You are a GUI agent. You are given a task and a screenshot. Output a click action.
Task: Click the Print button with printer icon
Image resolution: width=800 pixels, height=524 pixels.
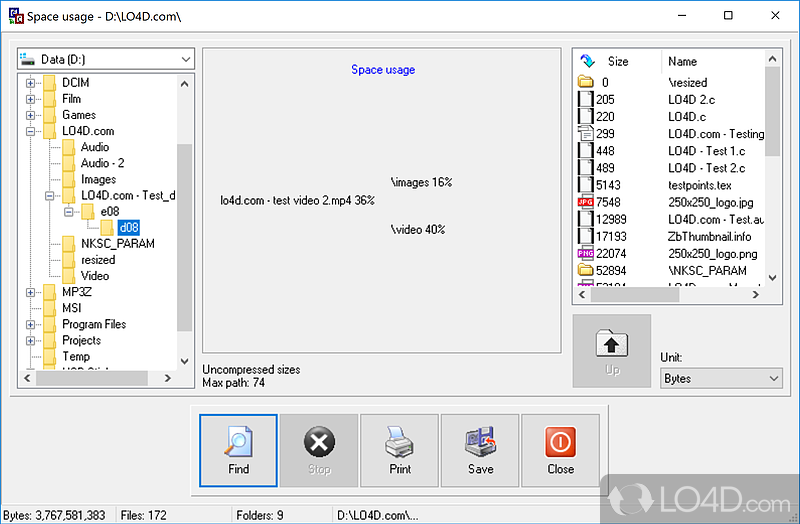coord(399,451)
